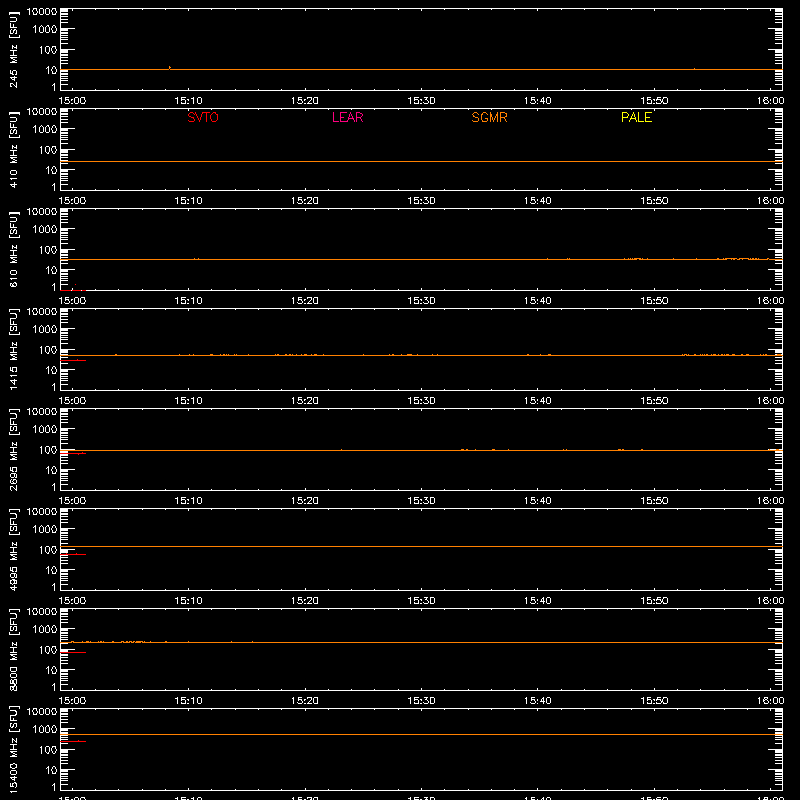The height and width of the screenshot is (800, 800).
Task: Click the yellow PALE station label
Action: click(636, 117)
